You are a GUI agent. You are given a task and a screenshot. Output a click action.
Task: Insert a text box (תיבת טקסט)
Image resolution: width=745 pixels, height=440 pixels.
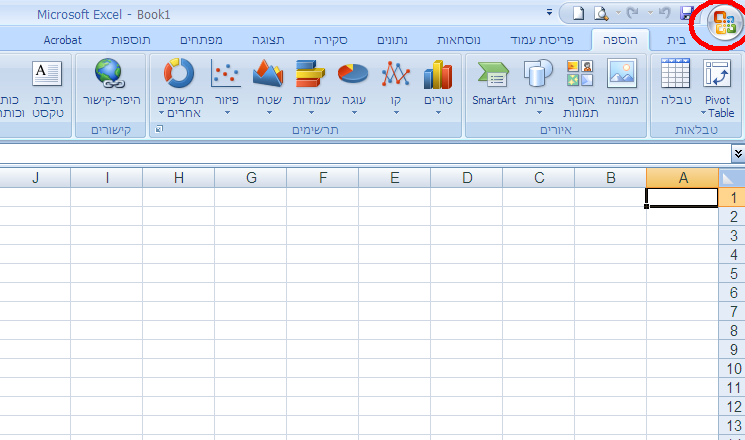click(46, 87)
